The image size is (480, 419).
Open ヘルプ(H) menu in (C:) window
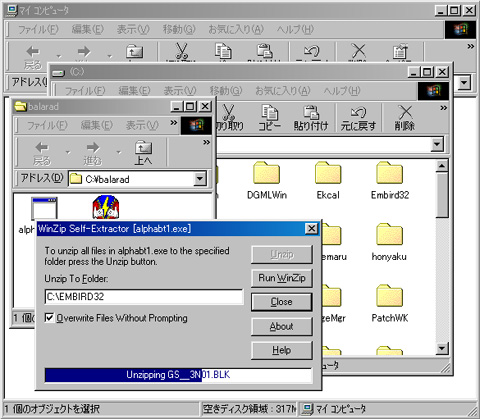pos(342,91)
